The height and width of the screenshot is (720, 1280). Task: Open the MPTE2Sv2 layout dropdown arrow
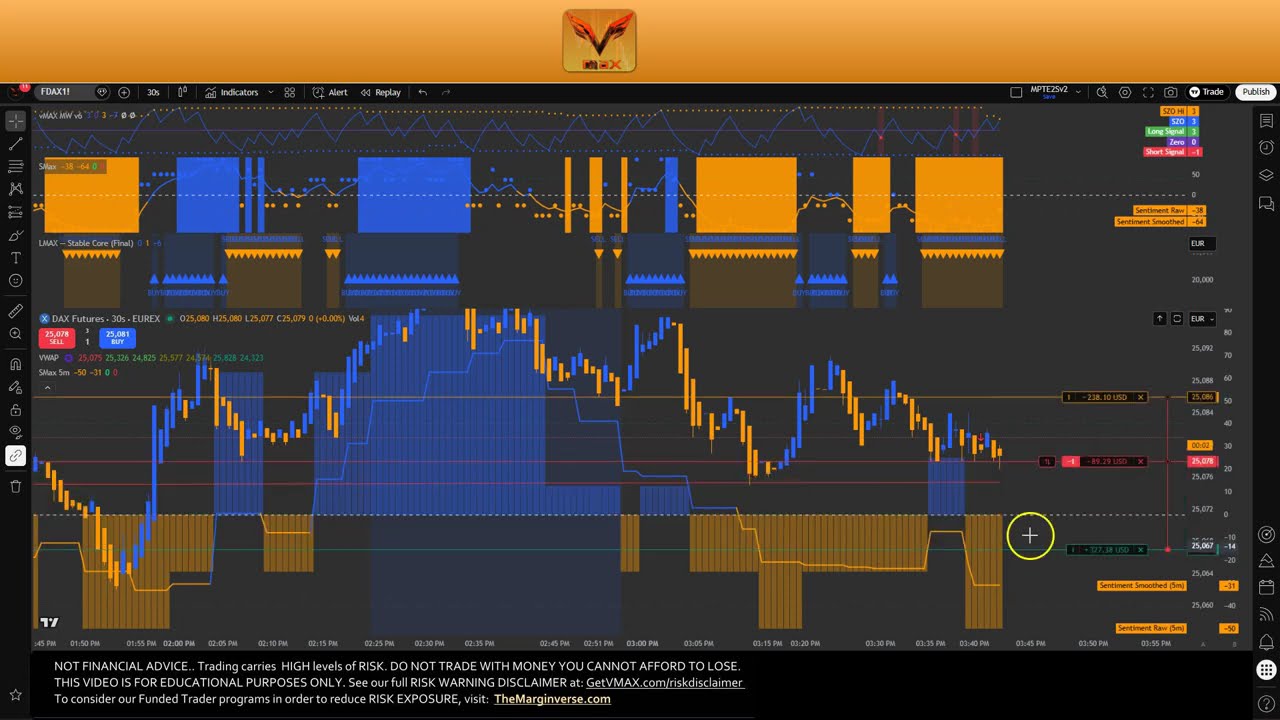coord(1079,90)
